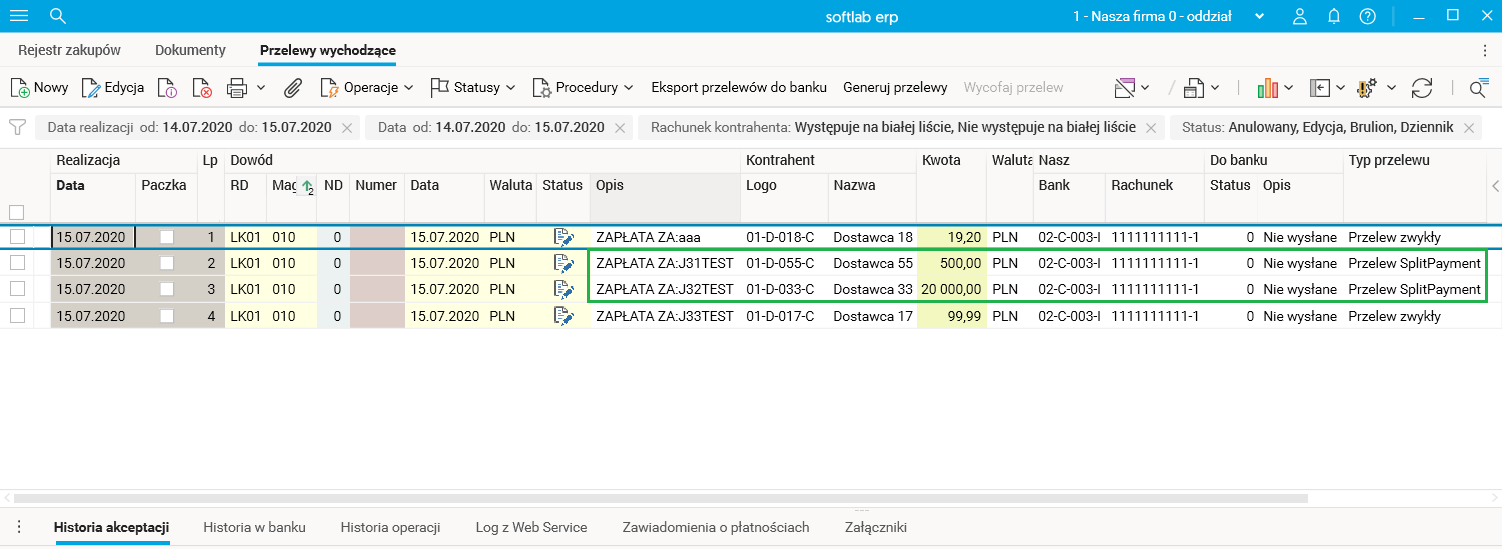The image size is (1503, 550).
Task: Select row checkbox for Dostawca 17
Action: 16,316
